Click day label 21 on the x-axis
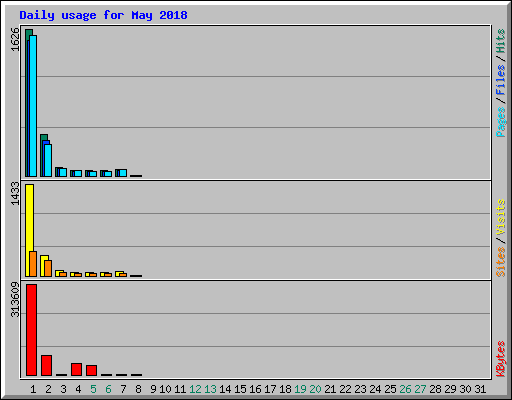 point(330,389)
